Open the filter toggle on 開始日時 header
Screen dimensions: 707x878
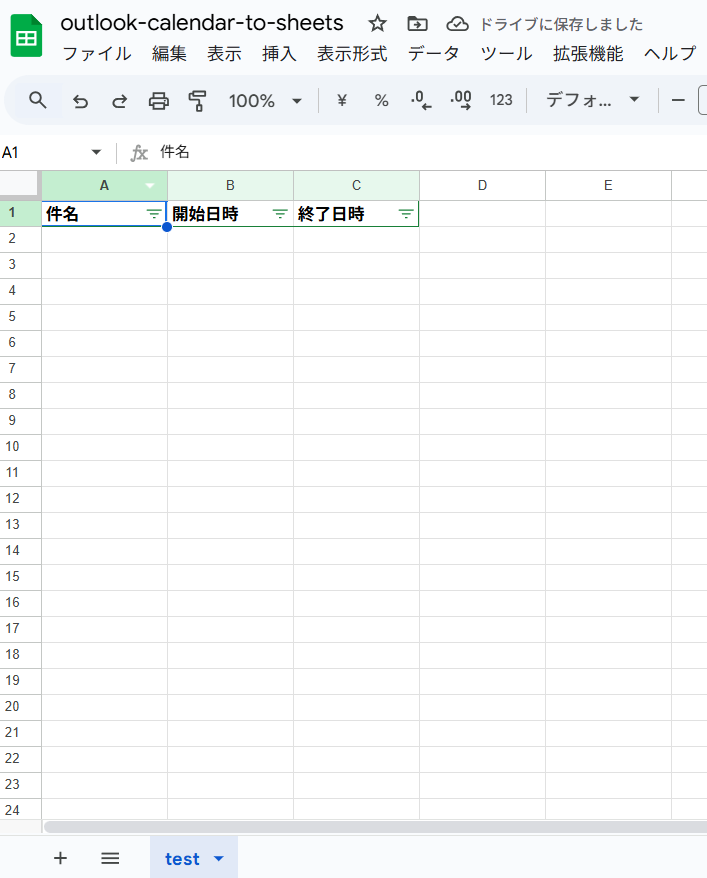tap(280, 214)
